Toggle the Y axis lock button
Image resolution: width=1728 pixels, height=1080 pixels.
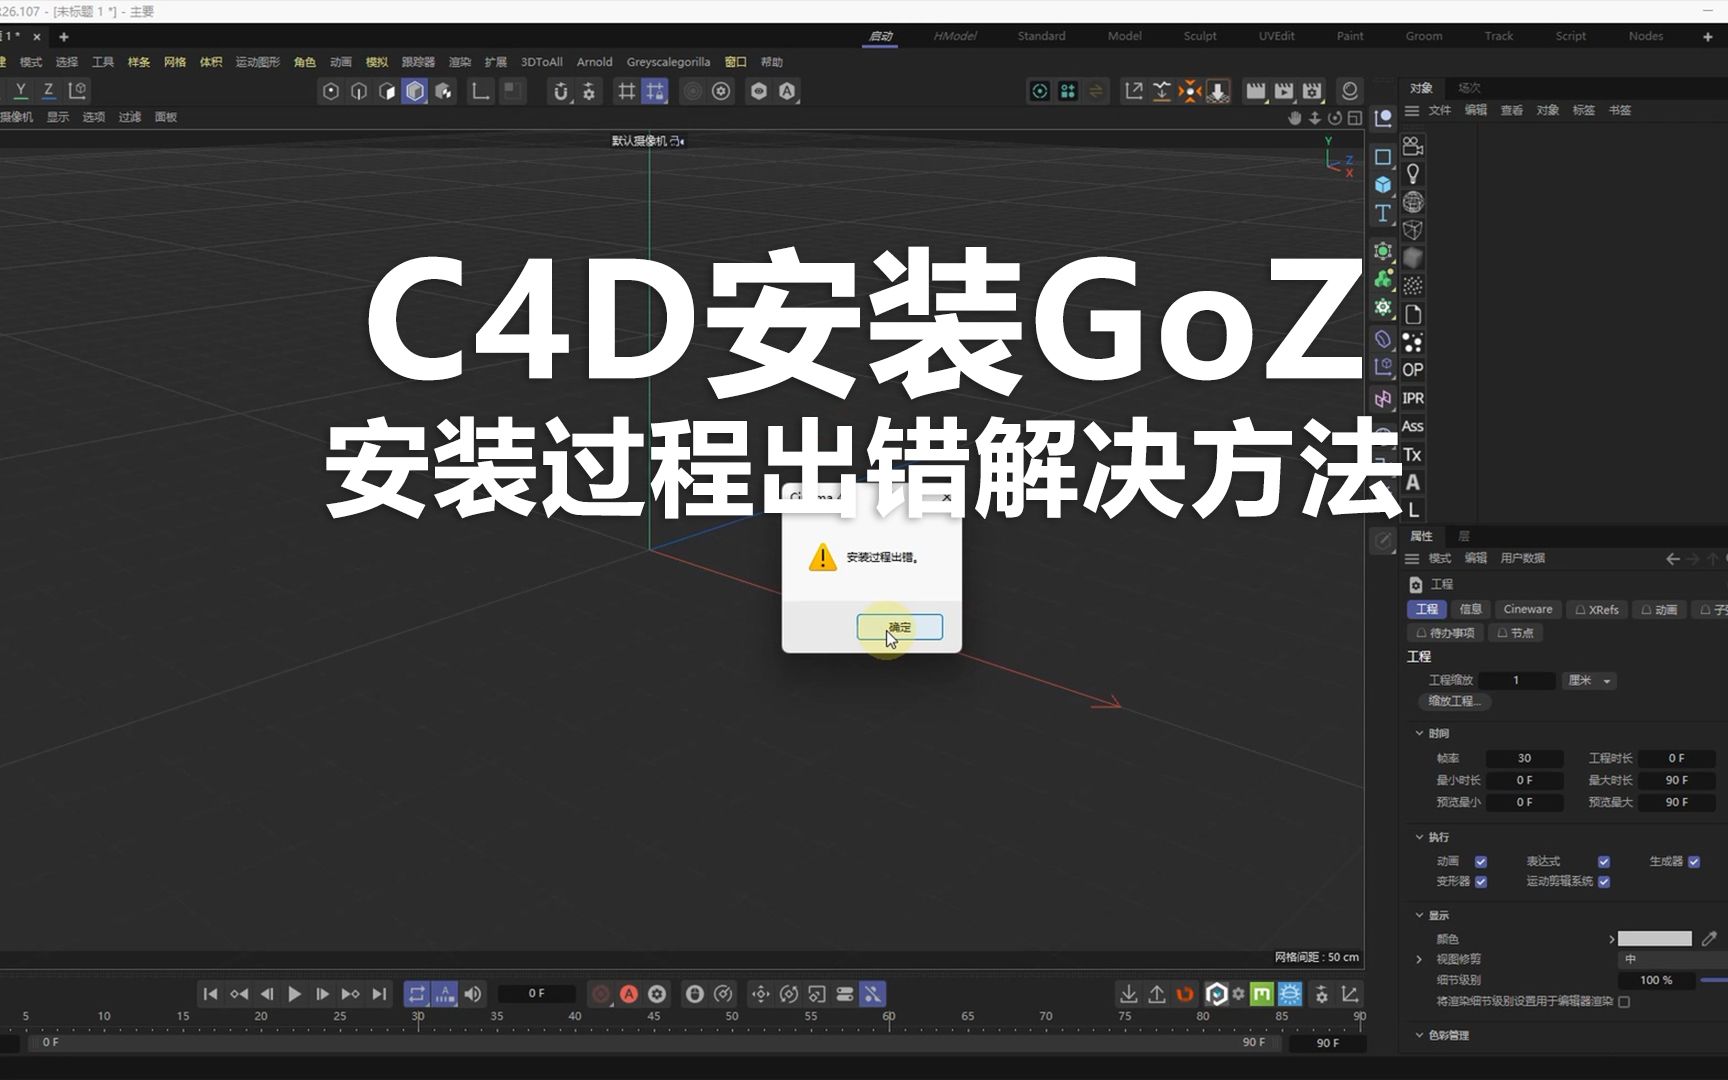[x=21, y=91]
